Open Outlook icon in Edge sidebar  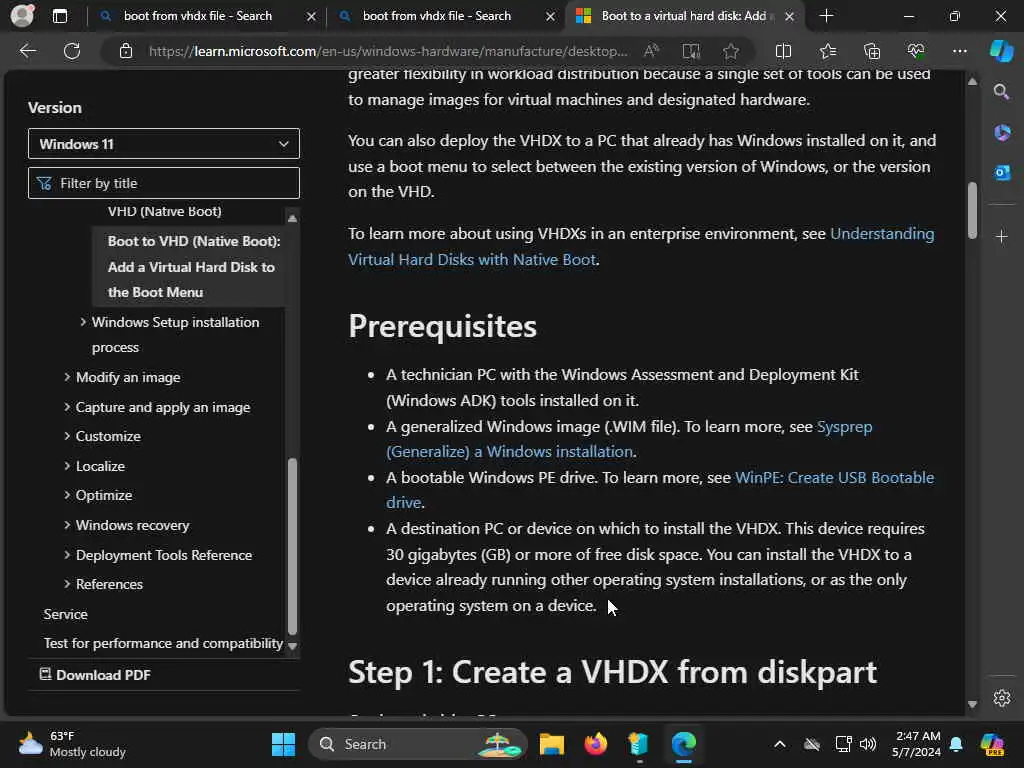1002,172
